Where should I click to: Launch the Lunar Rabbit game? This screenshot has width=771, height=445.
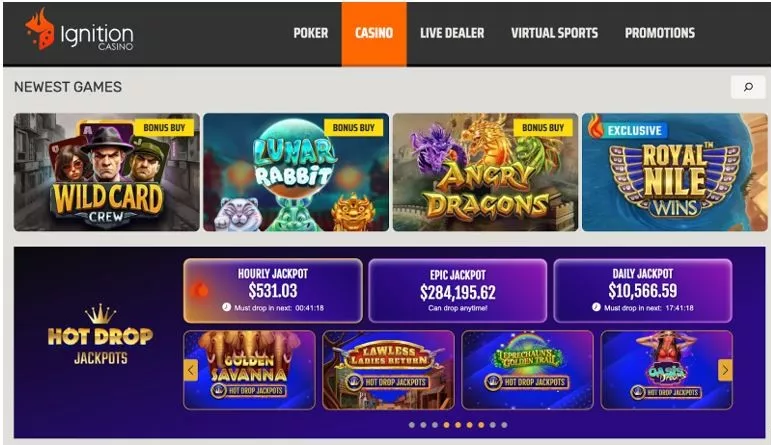(296, 172)
